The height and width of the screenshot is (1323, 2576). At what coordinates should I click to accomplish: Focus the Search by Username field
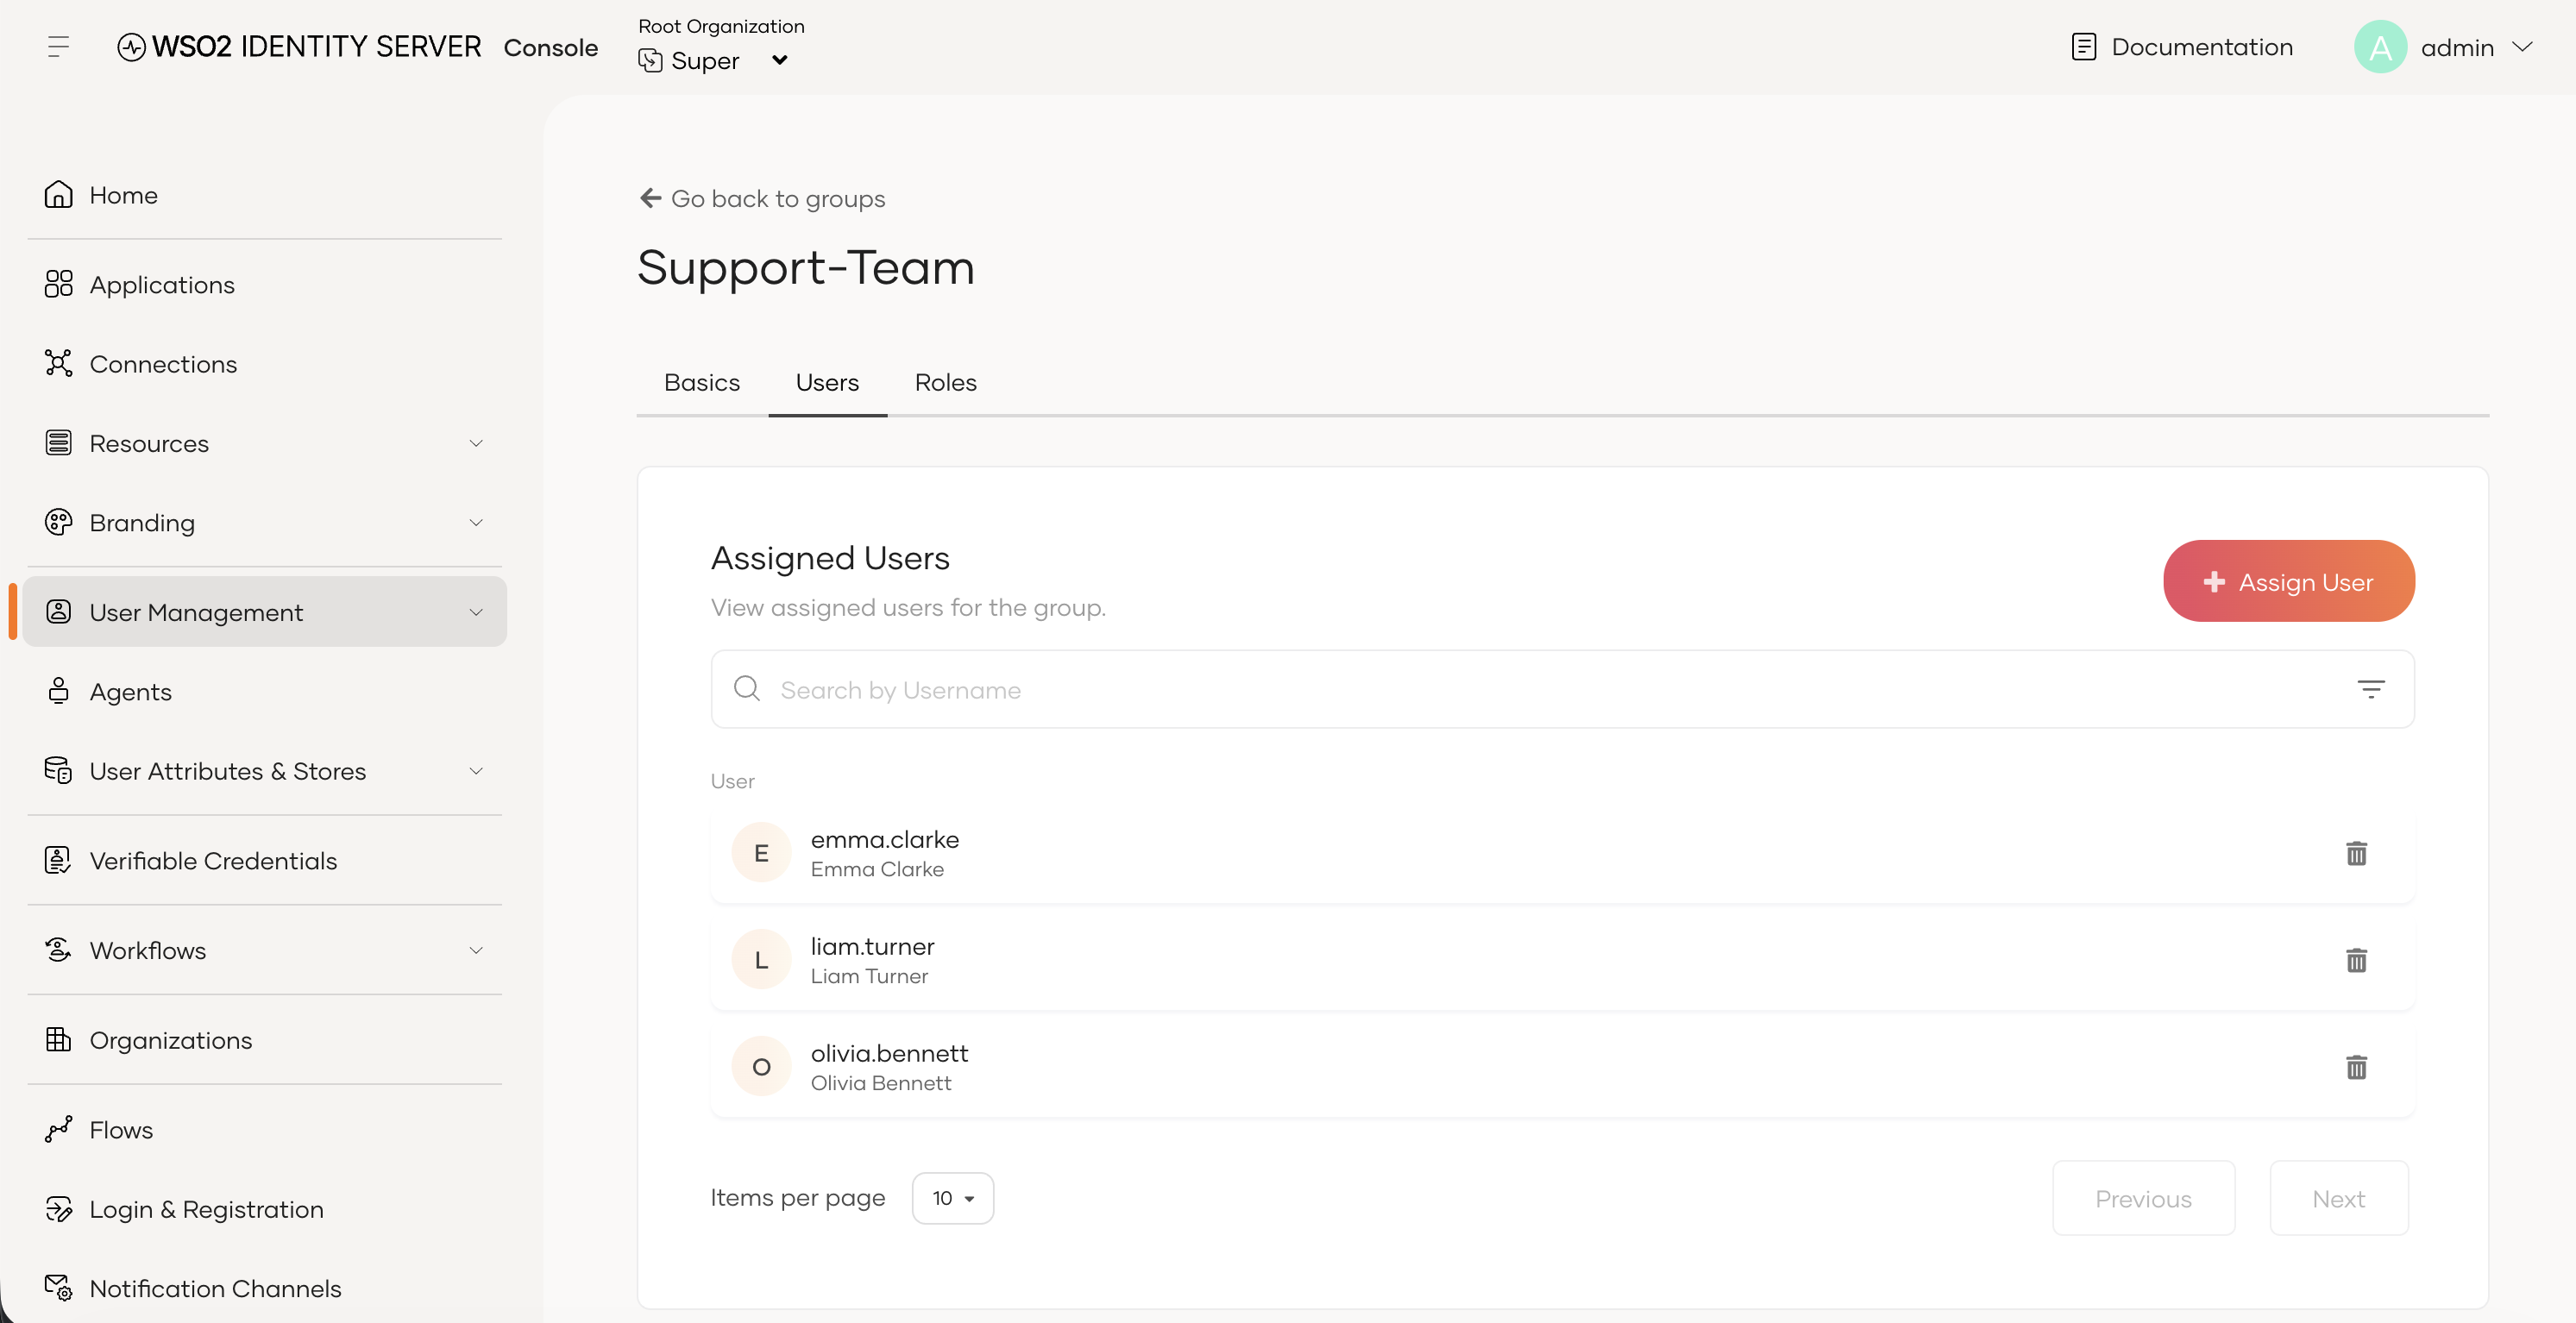[1562, 689]
